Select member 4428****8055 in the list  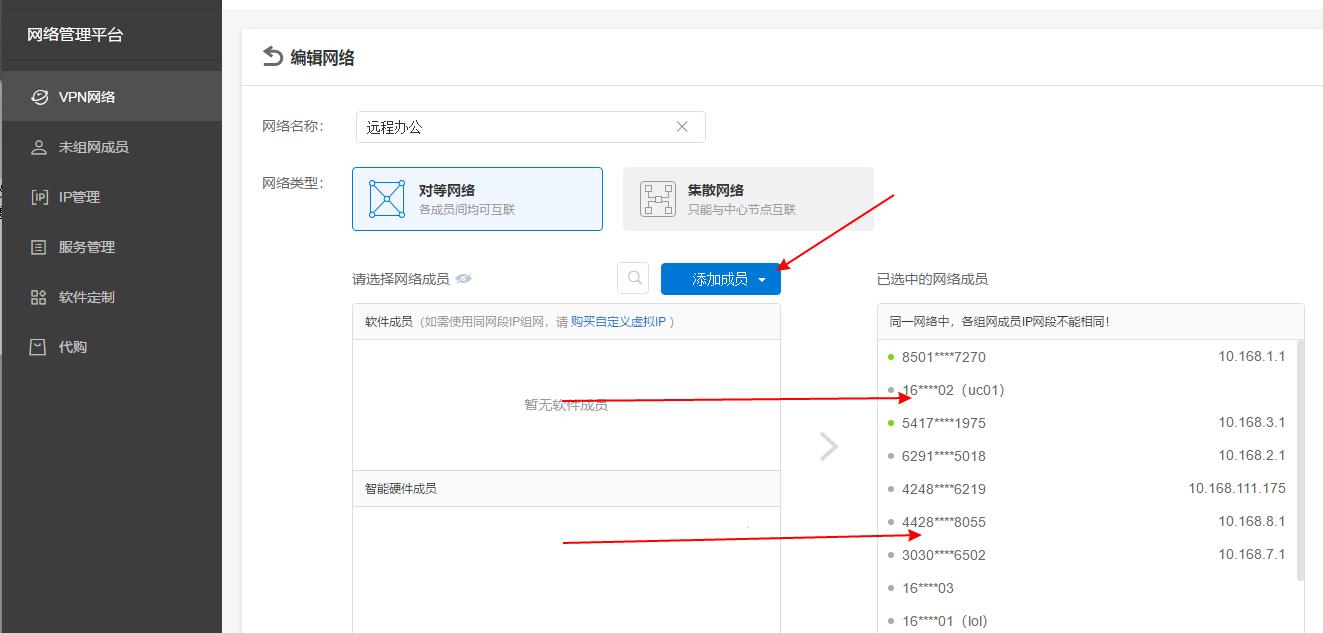(944, 521)
